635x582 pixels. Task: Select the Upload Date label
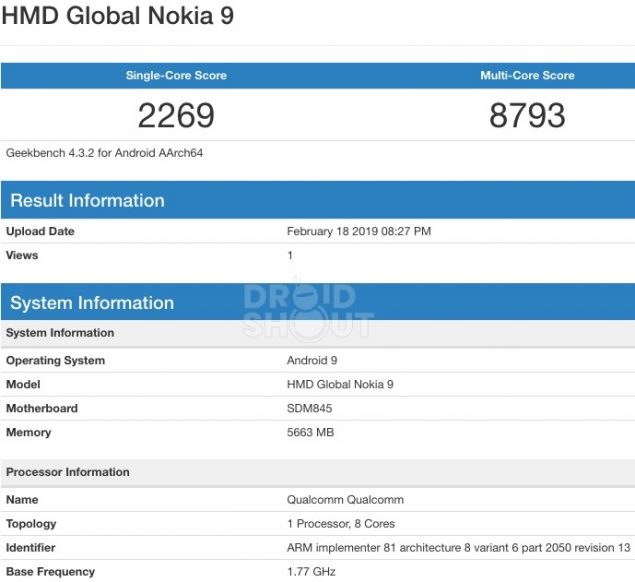(x=40, y=231)
